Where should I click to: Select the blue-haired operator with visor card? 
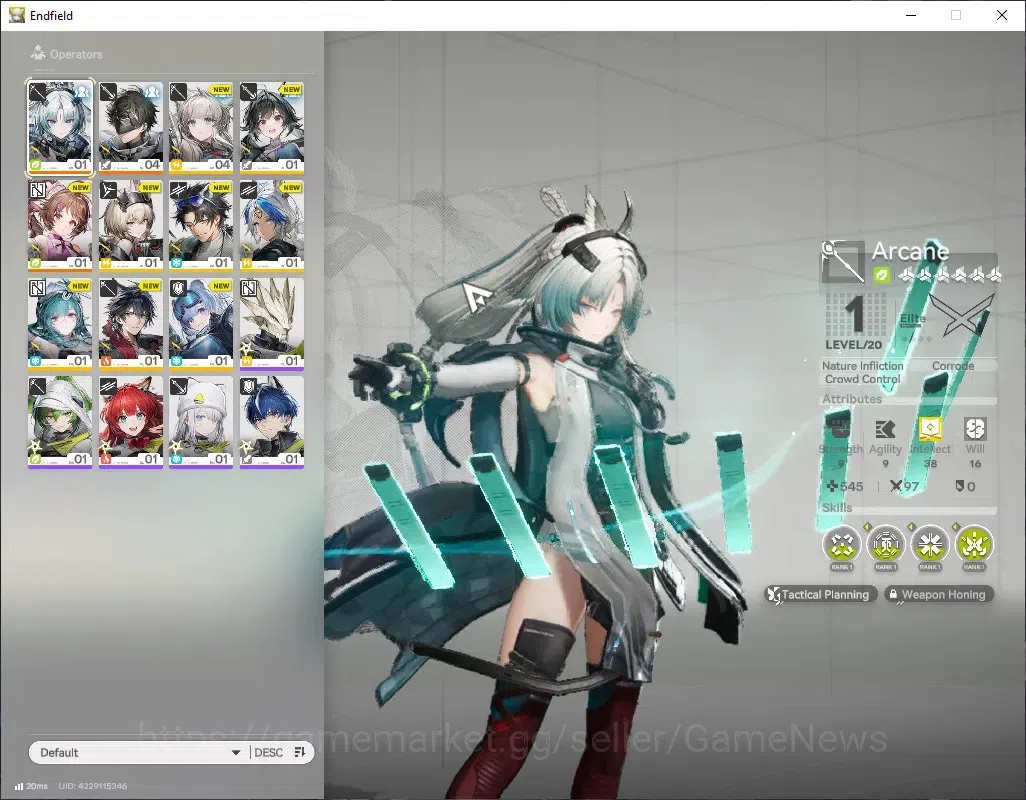(201, 324)
